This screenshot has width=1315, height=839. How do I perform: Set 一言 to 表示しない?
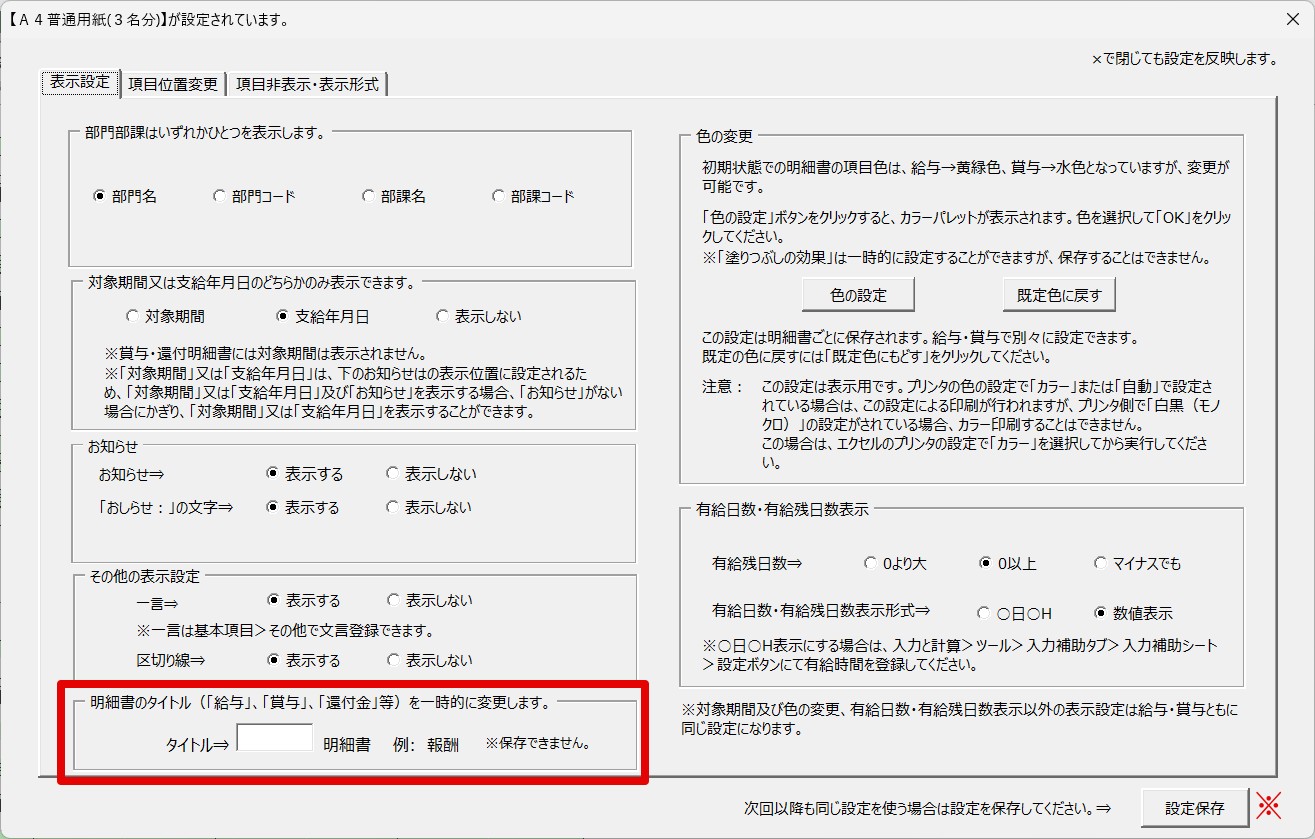[x=394, y=601]
